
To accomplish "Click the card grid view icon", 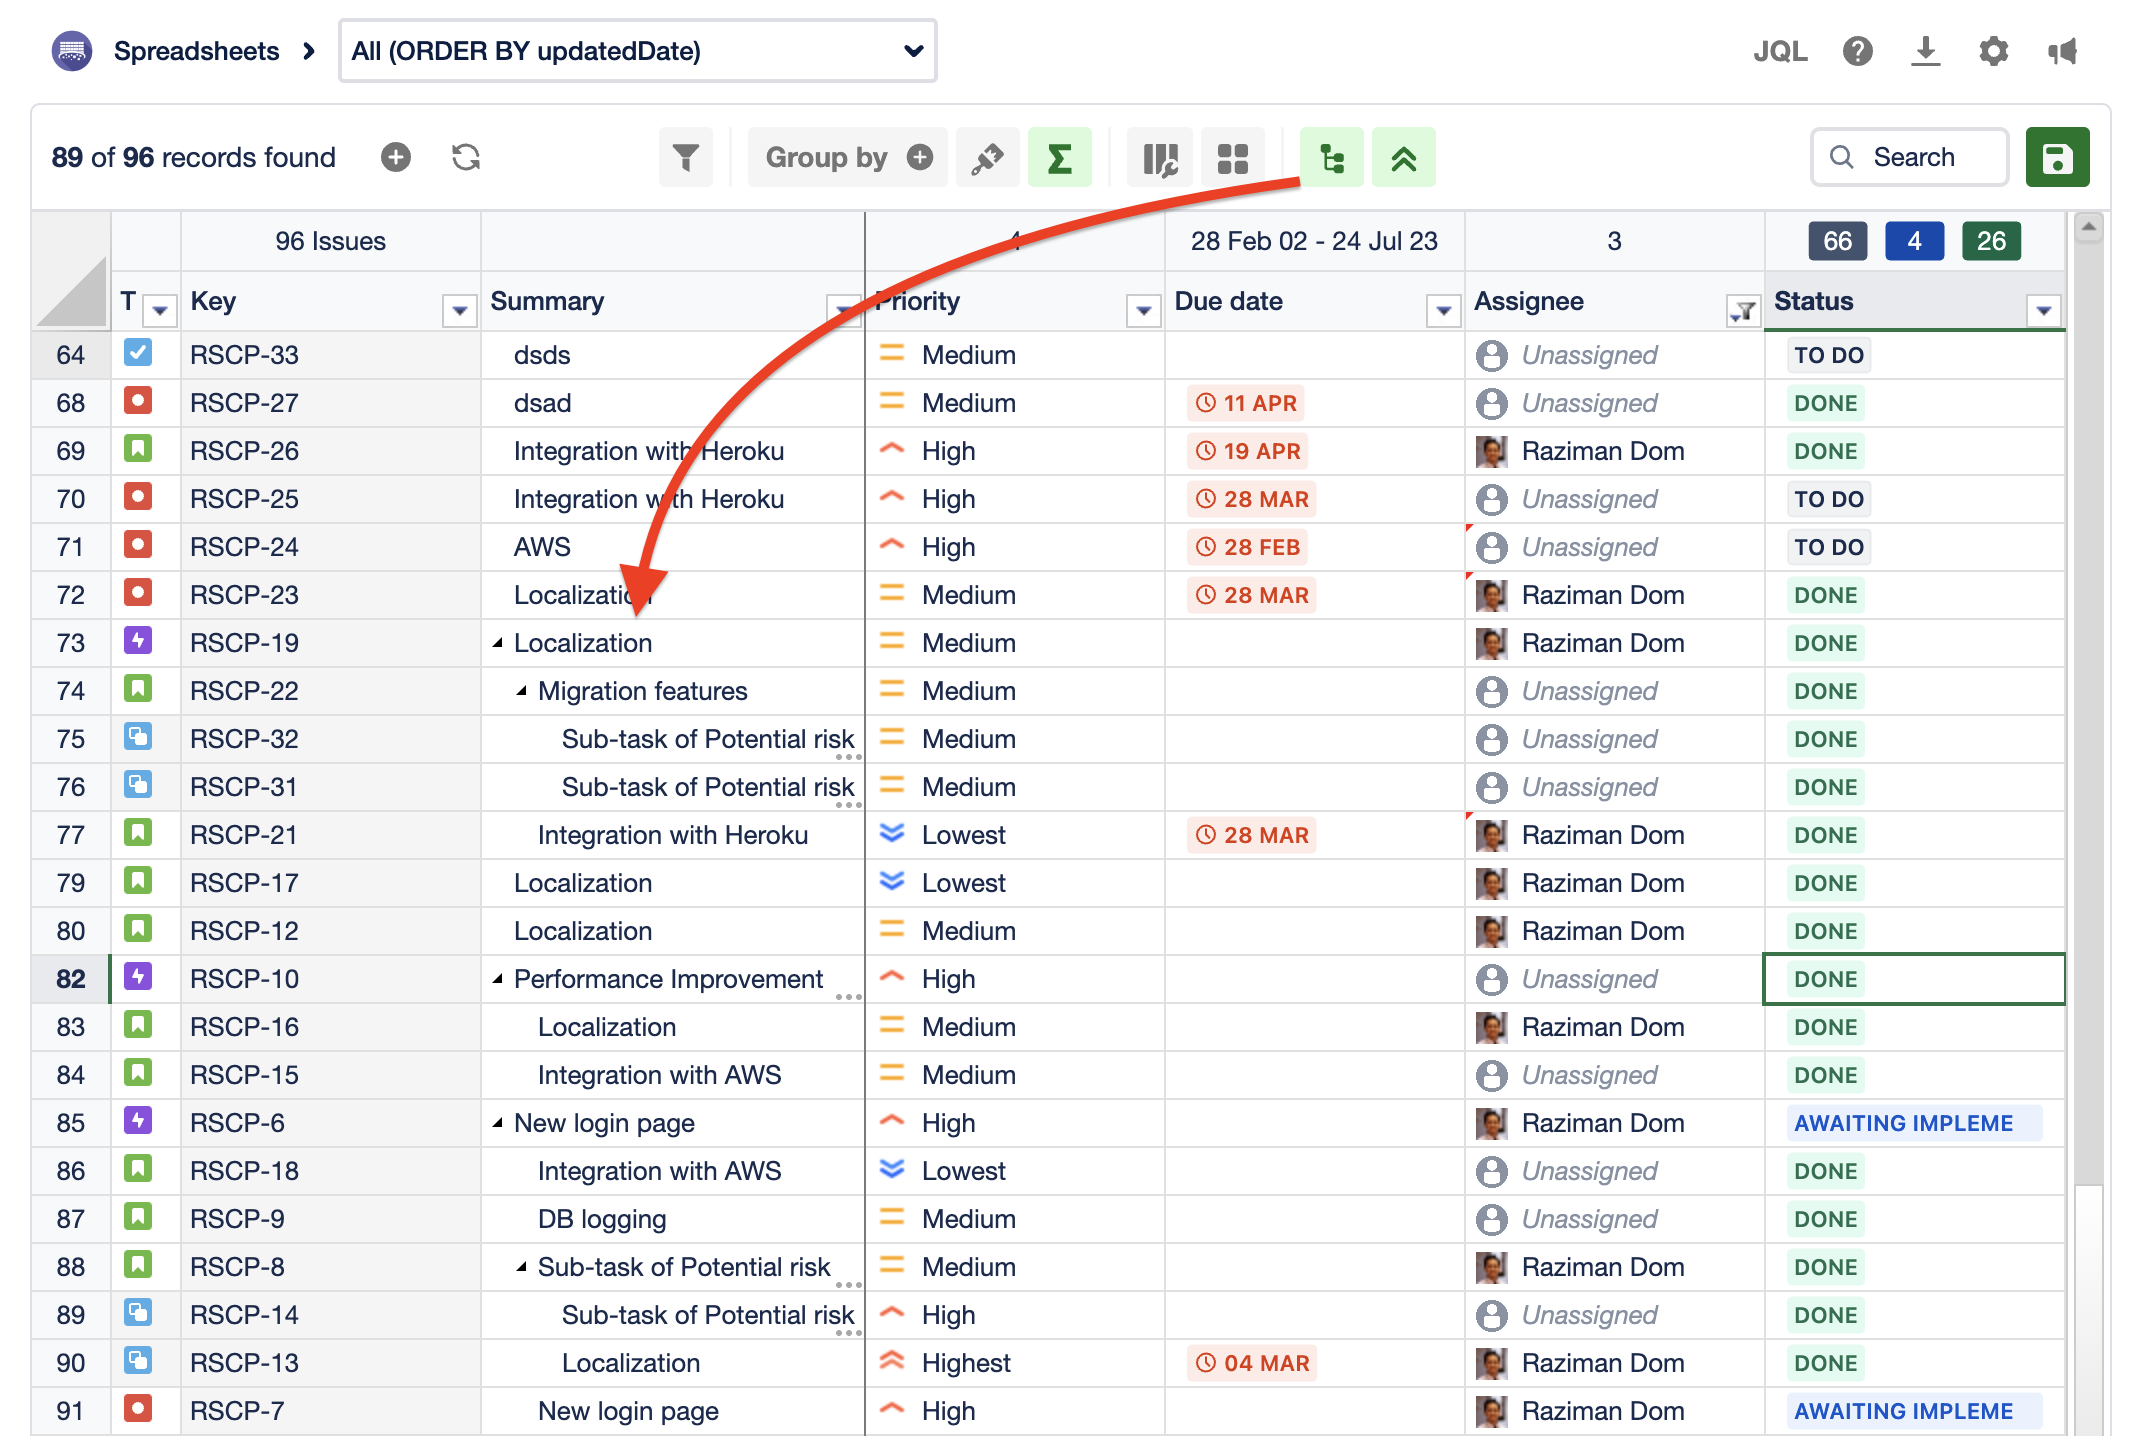I will point(1232,158).
